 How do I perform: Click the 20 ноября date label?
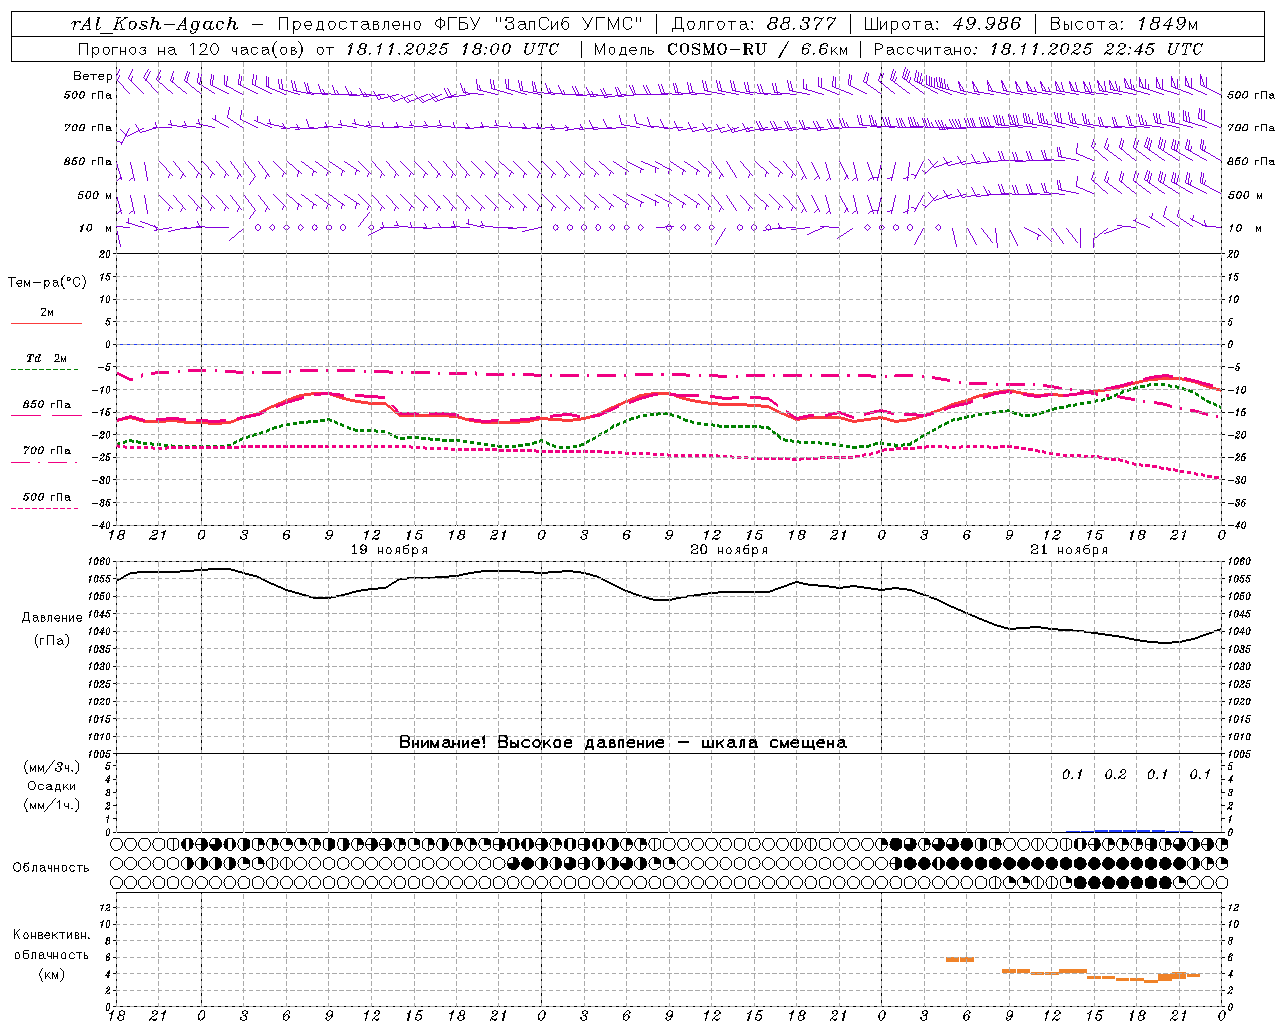pos(729,550)
